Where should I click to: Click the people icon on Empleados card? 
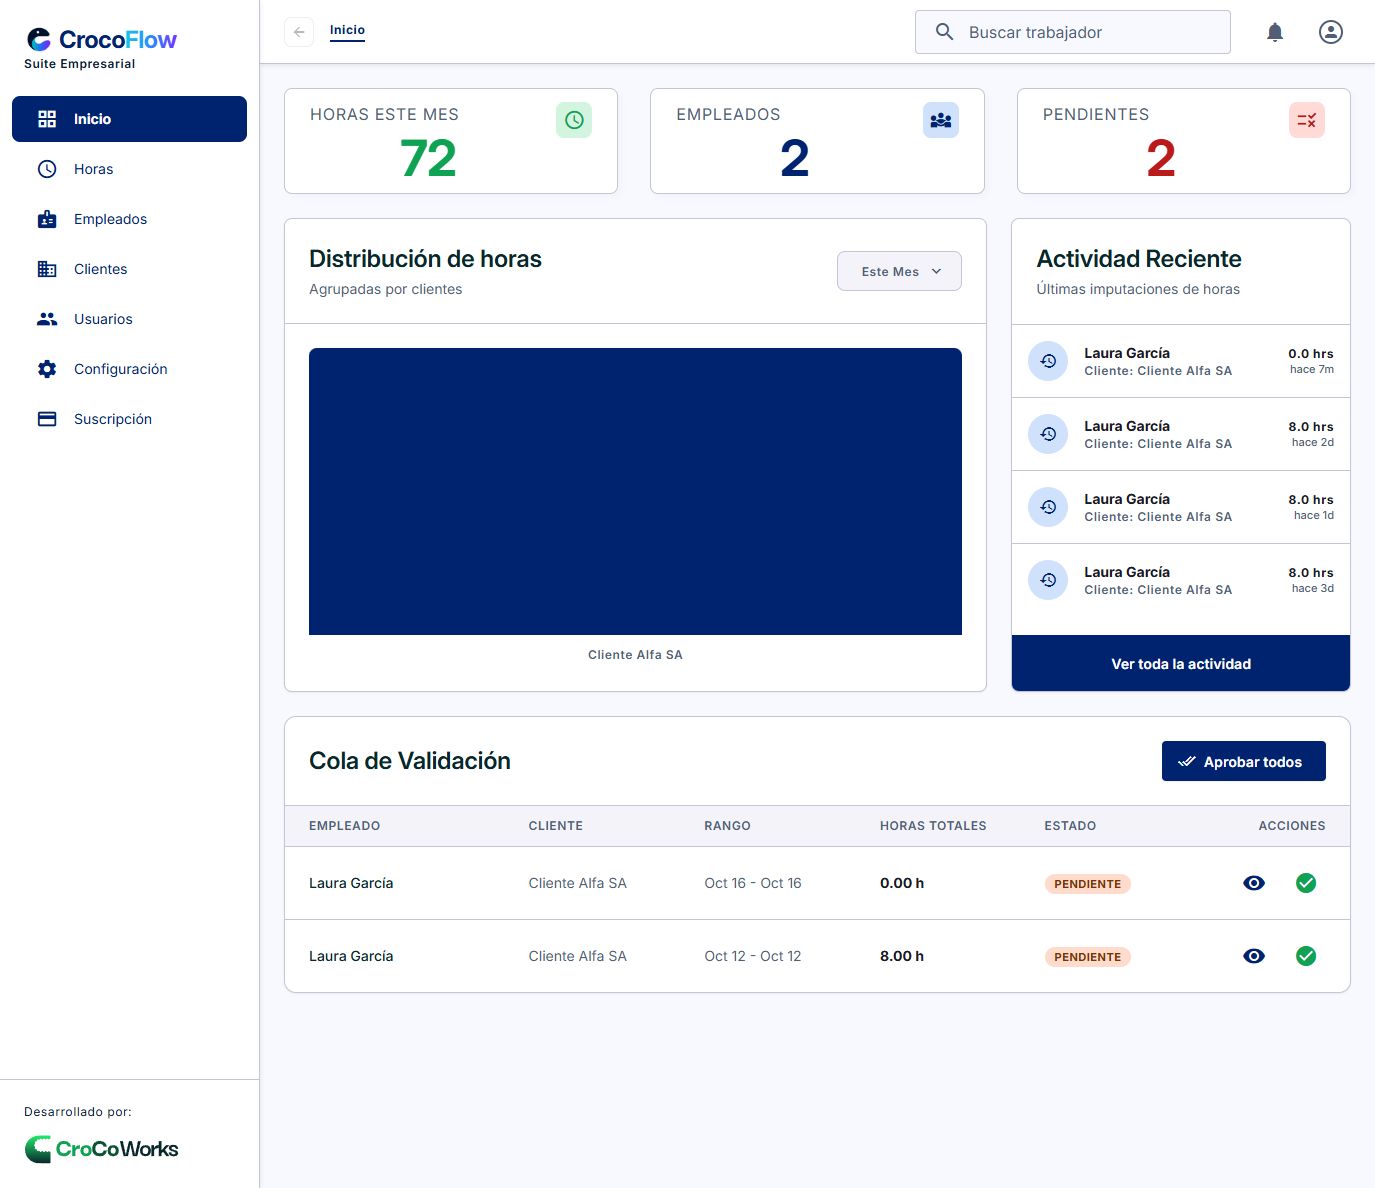[x=941, y=120]
